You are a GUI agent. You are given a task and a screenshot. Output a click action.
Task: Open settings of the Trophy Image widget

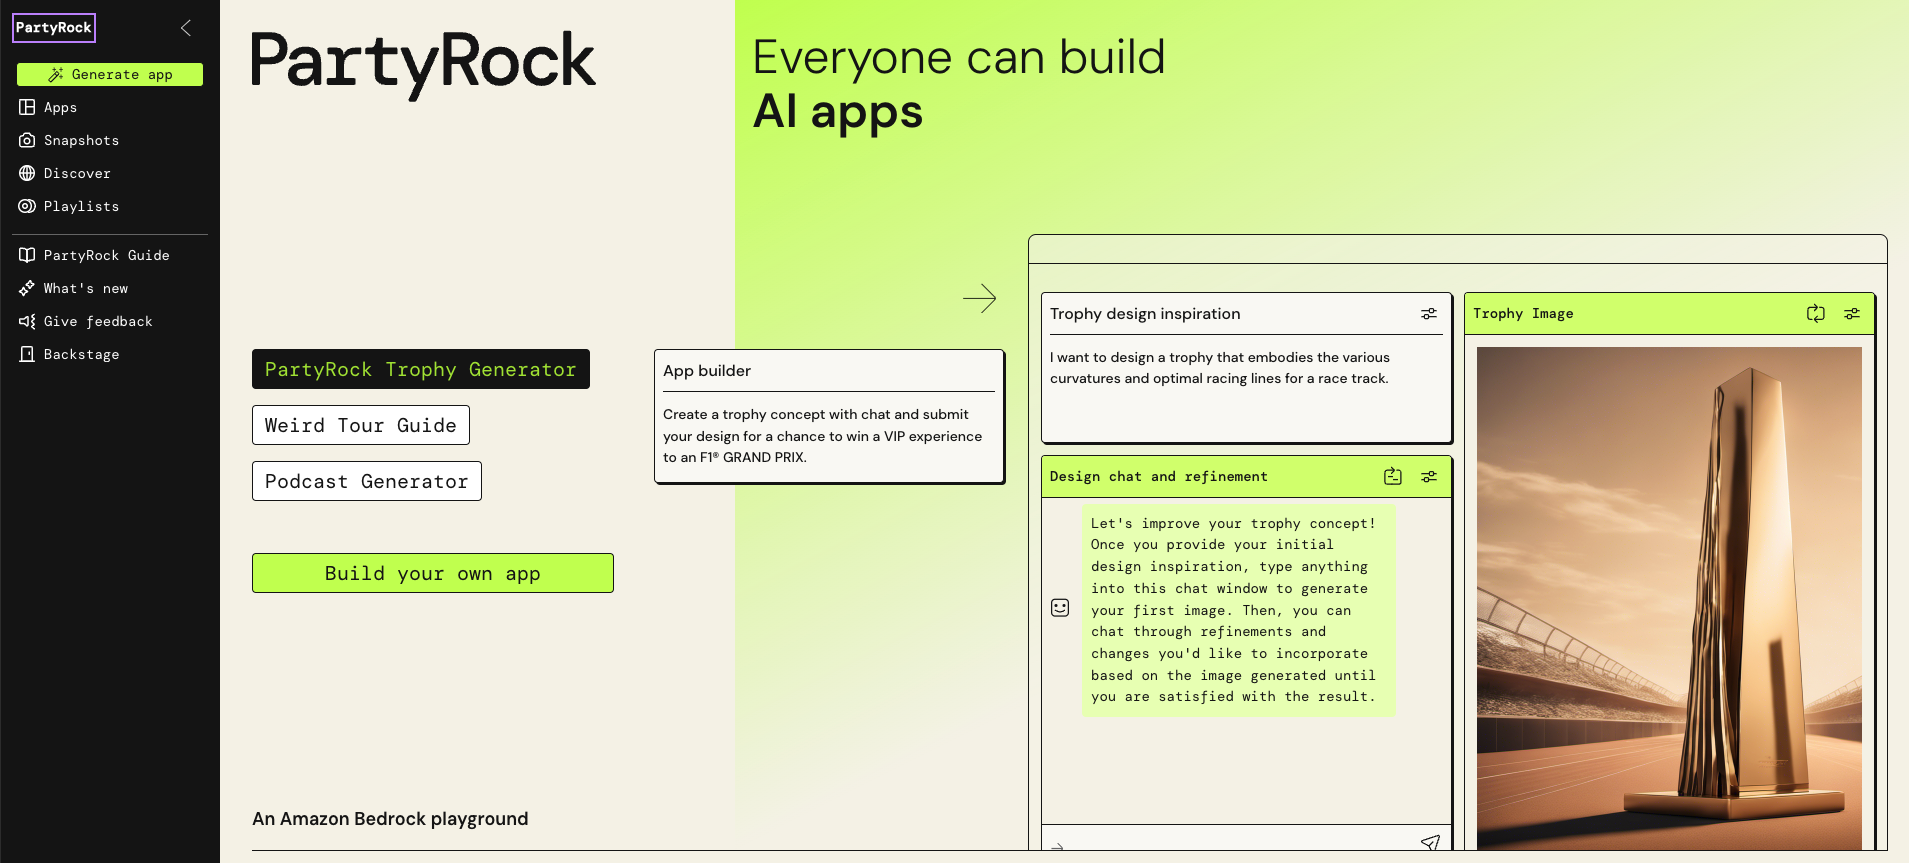(1852, 314)
